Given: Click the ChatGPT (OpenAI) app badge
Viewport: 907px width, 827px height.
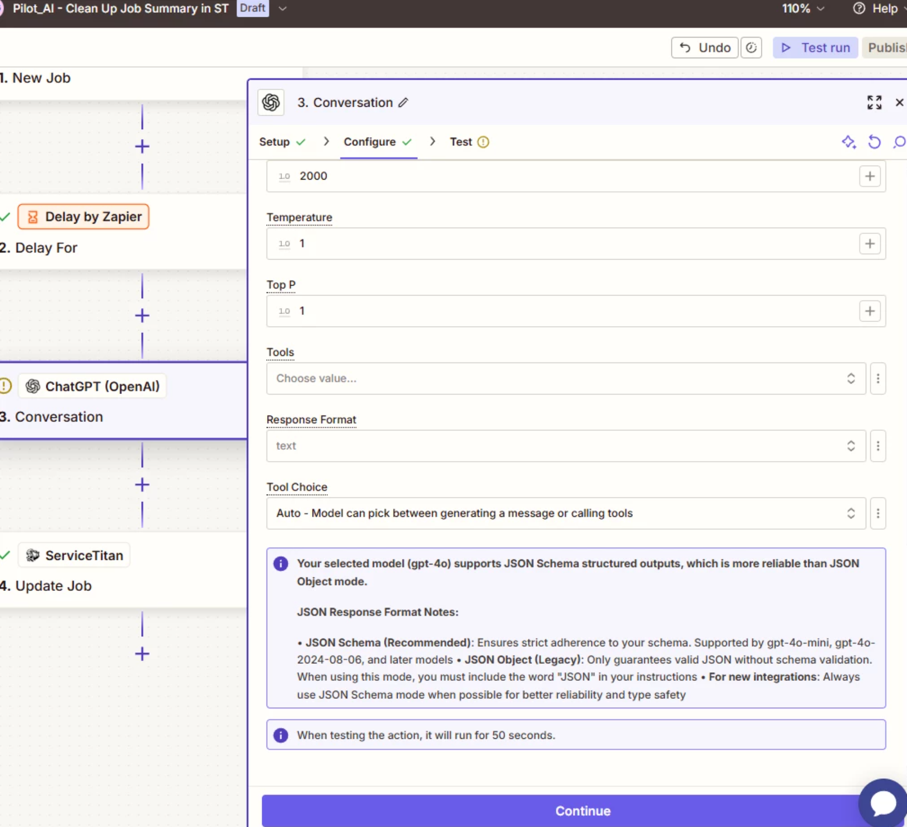Looking at the screenshot, I should (93, 386).
